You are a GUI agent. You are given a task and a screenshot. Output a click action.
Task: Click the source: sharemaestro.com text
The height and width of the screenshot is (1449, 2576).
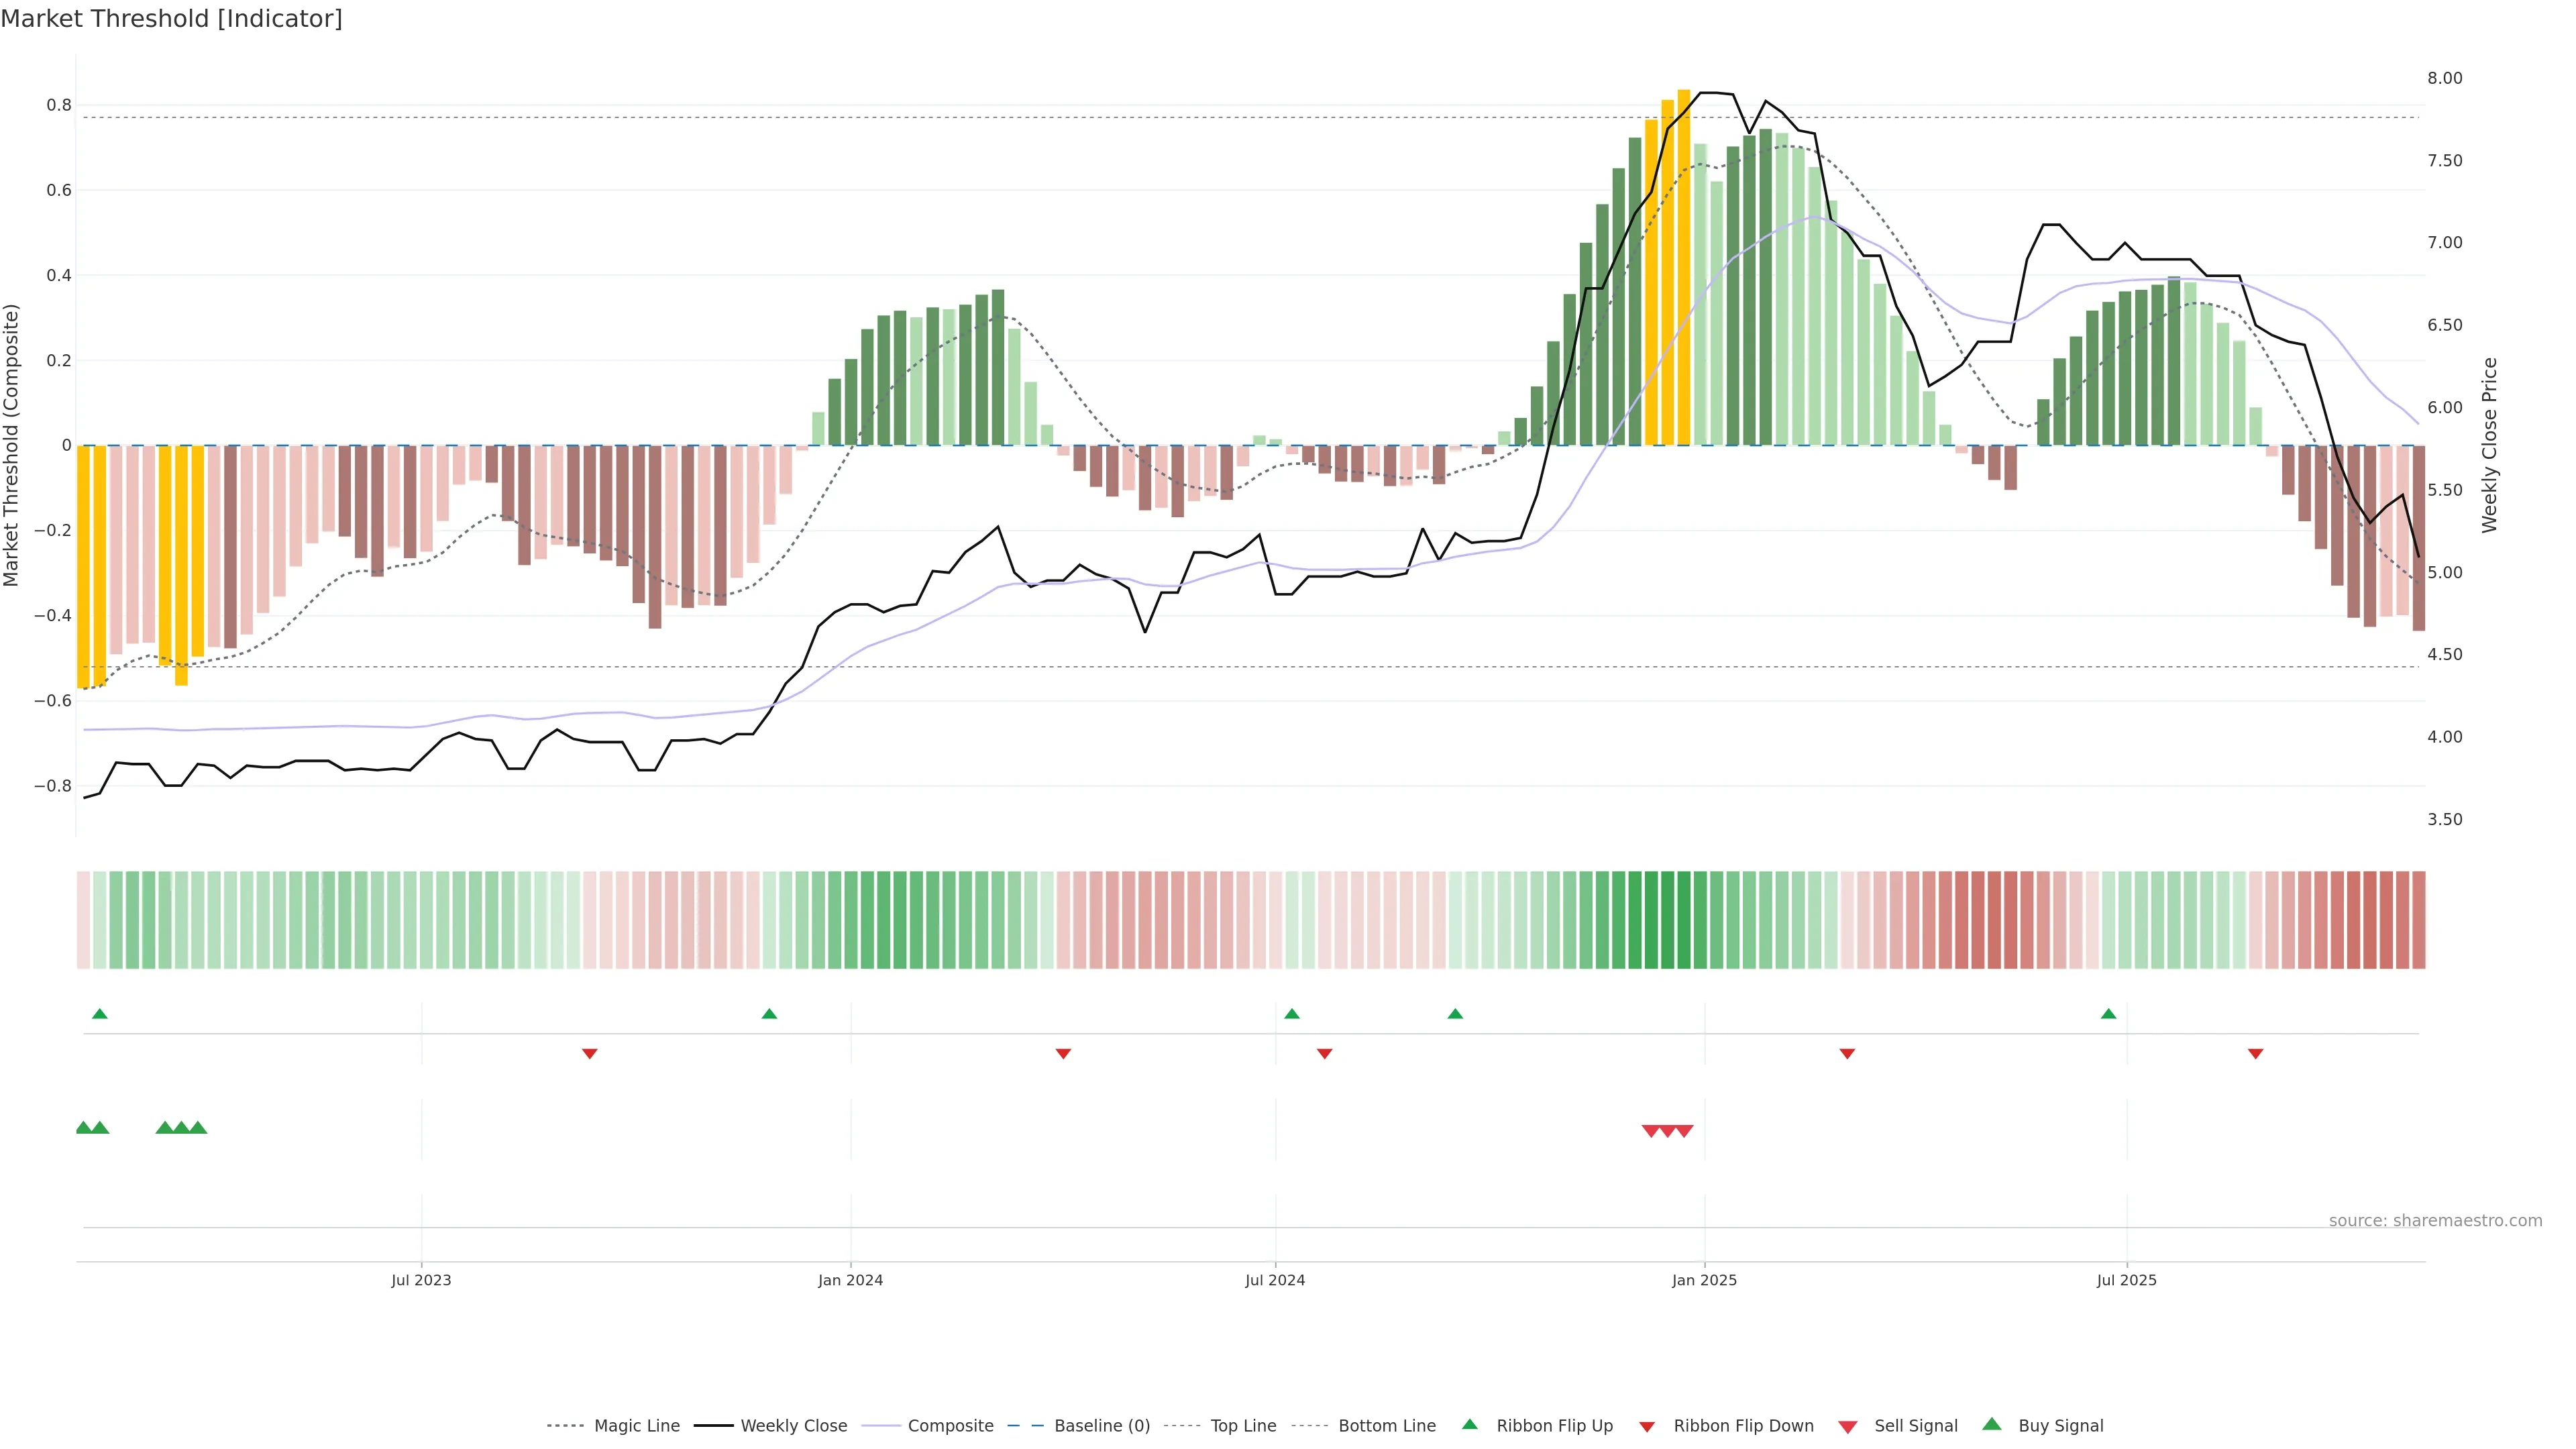[2435, 1220]
